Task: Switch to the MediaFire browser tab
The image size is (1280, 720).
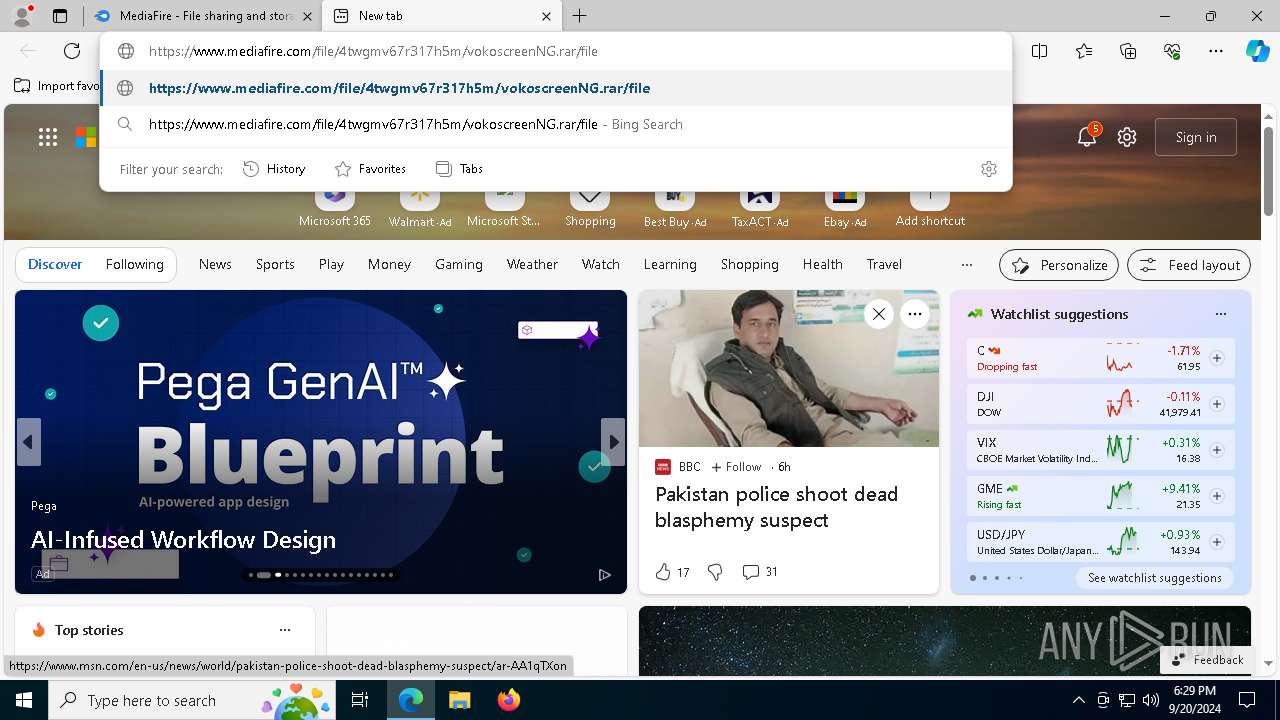Action: (200, 16)
